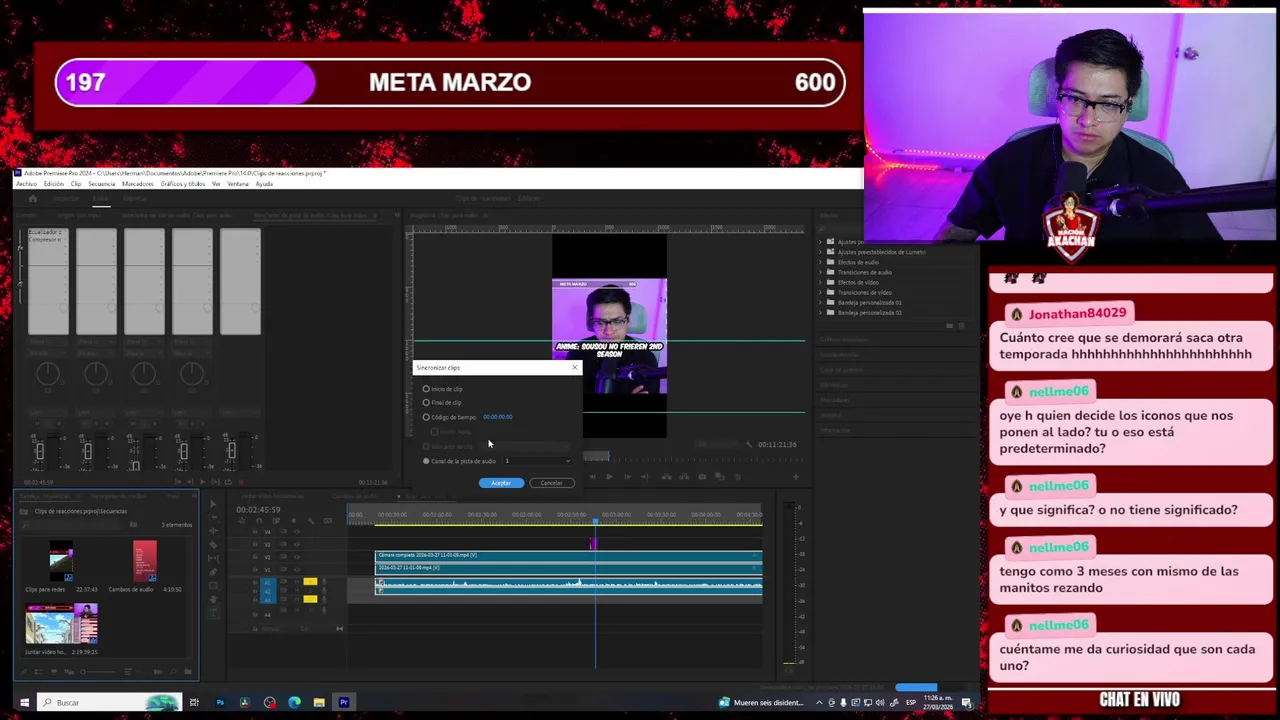
Task: Select the 'Cambios de audio' sequence thumbnail
Action: 145,561
